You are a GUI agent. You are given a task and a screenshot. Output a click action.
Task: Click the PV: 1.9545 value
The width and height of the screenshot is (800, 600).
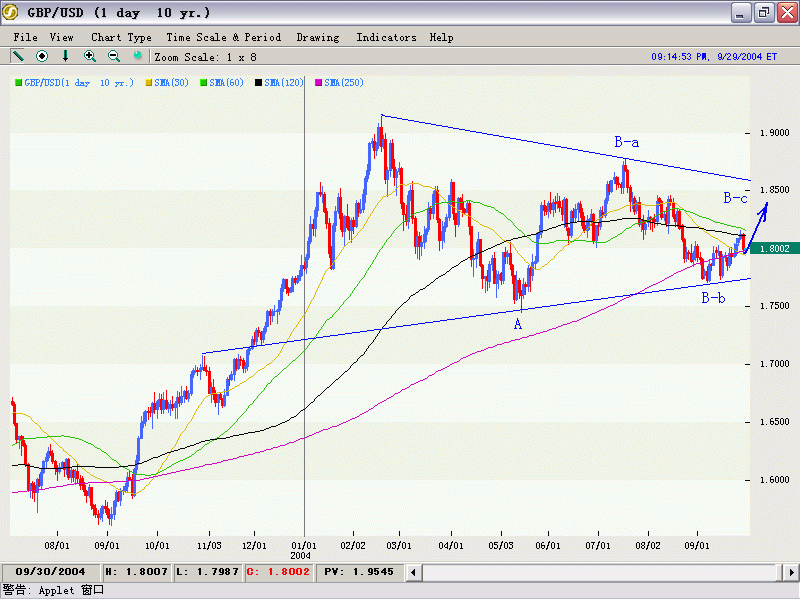click(x=359, y=572)
